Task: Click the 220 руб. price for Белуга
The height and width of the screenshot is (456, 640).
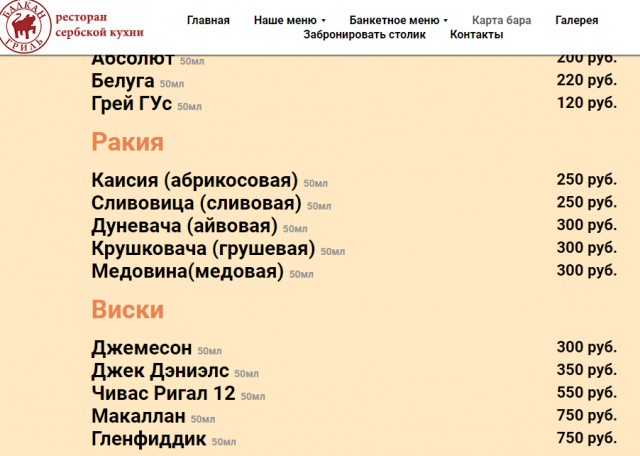Action: [x=587, y=80]
